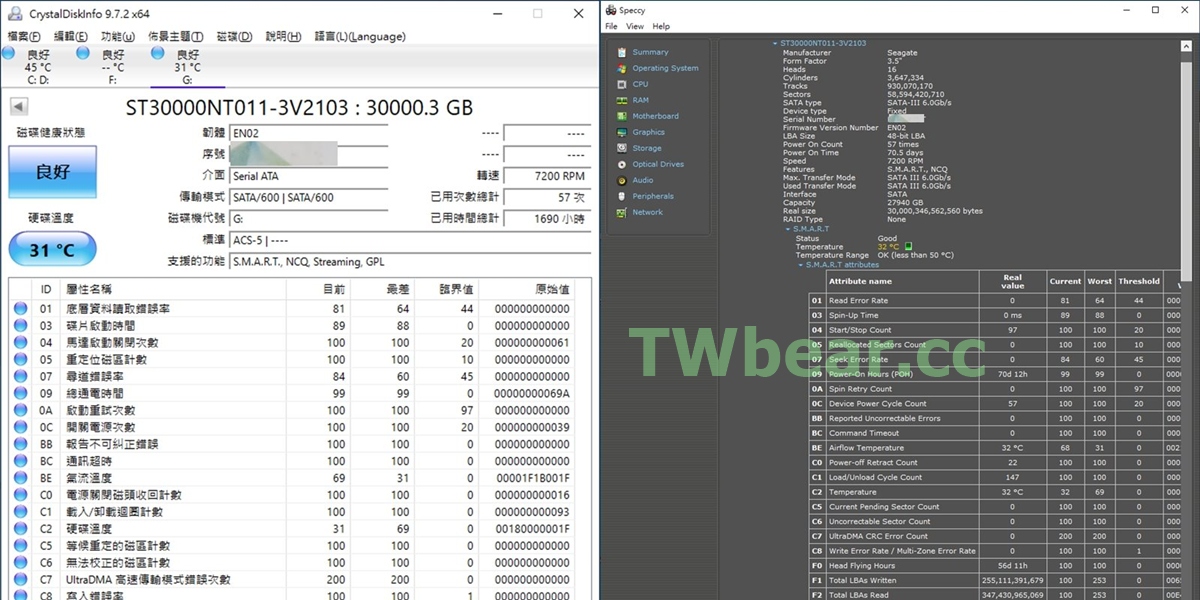This screenshot has width=1200, height=600.
Task: Open the Motherboard section icon
Action: [619, 116]
